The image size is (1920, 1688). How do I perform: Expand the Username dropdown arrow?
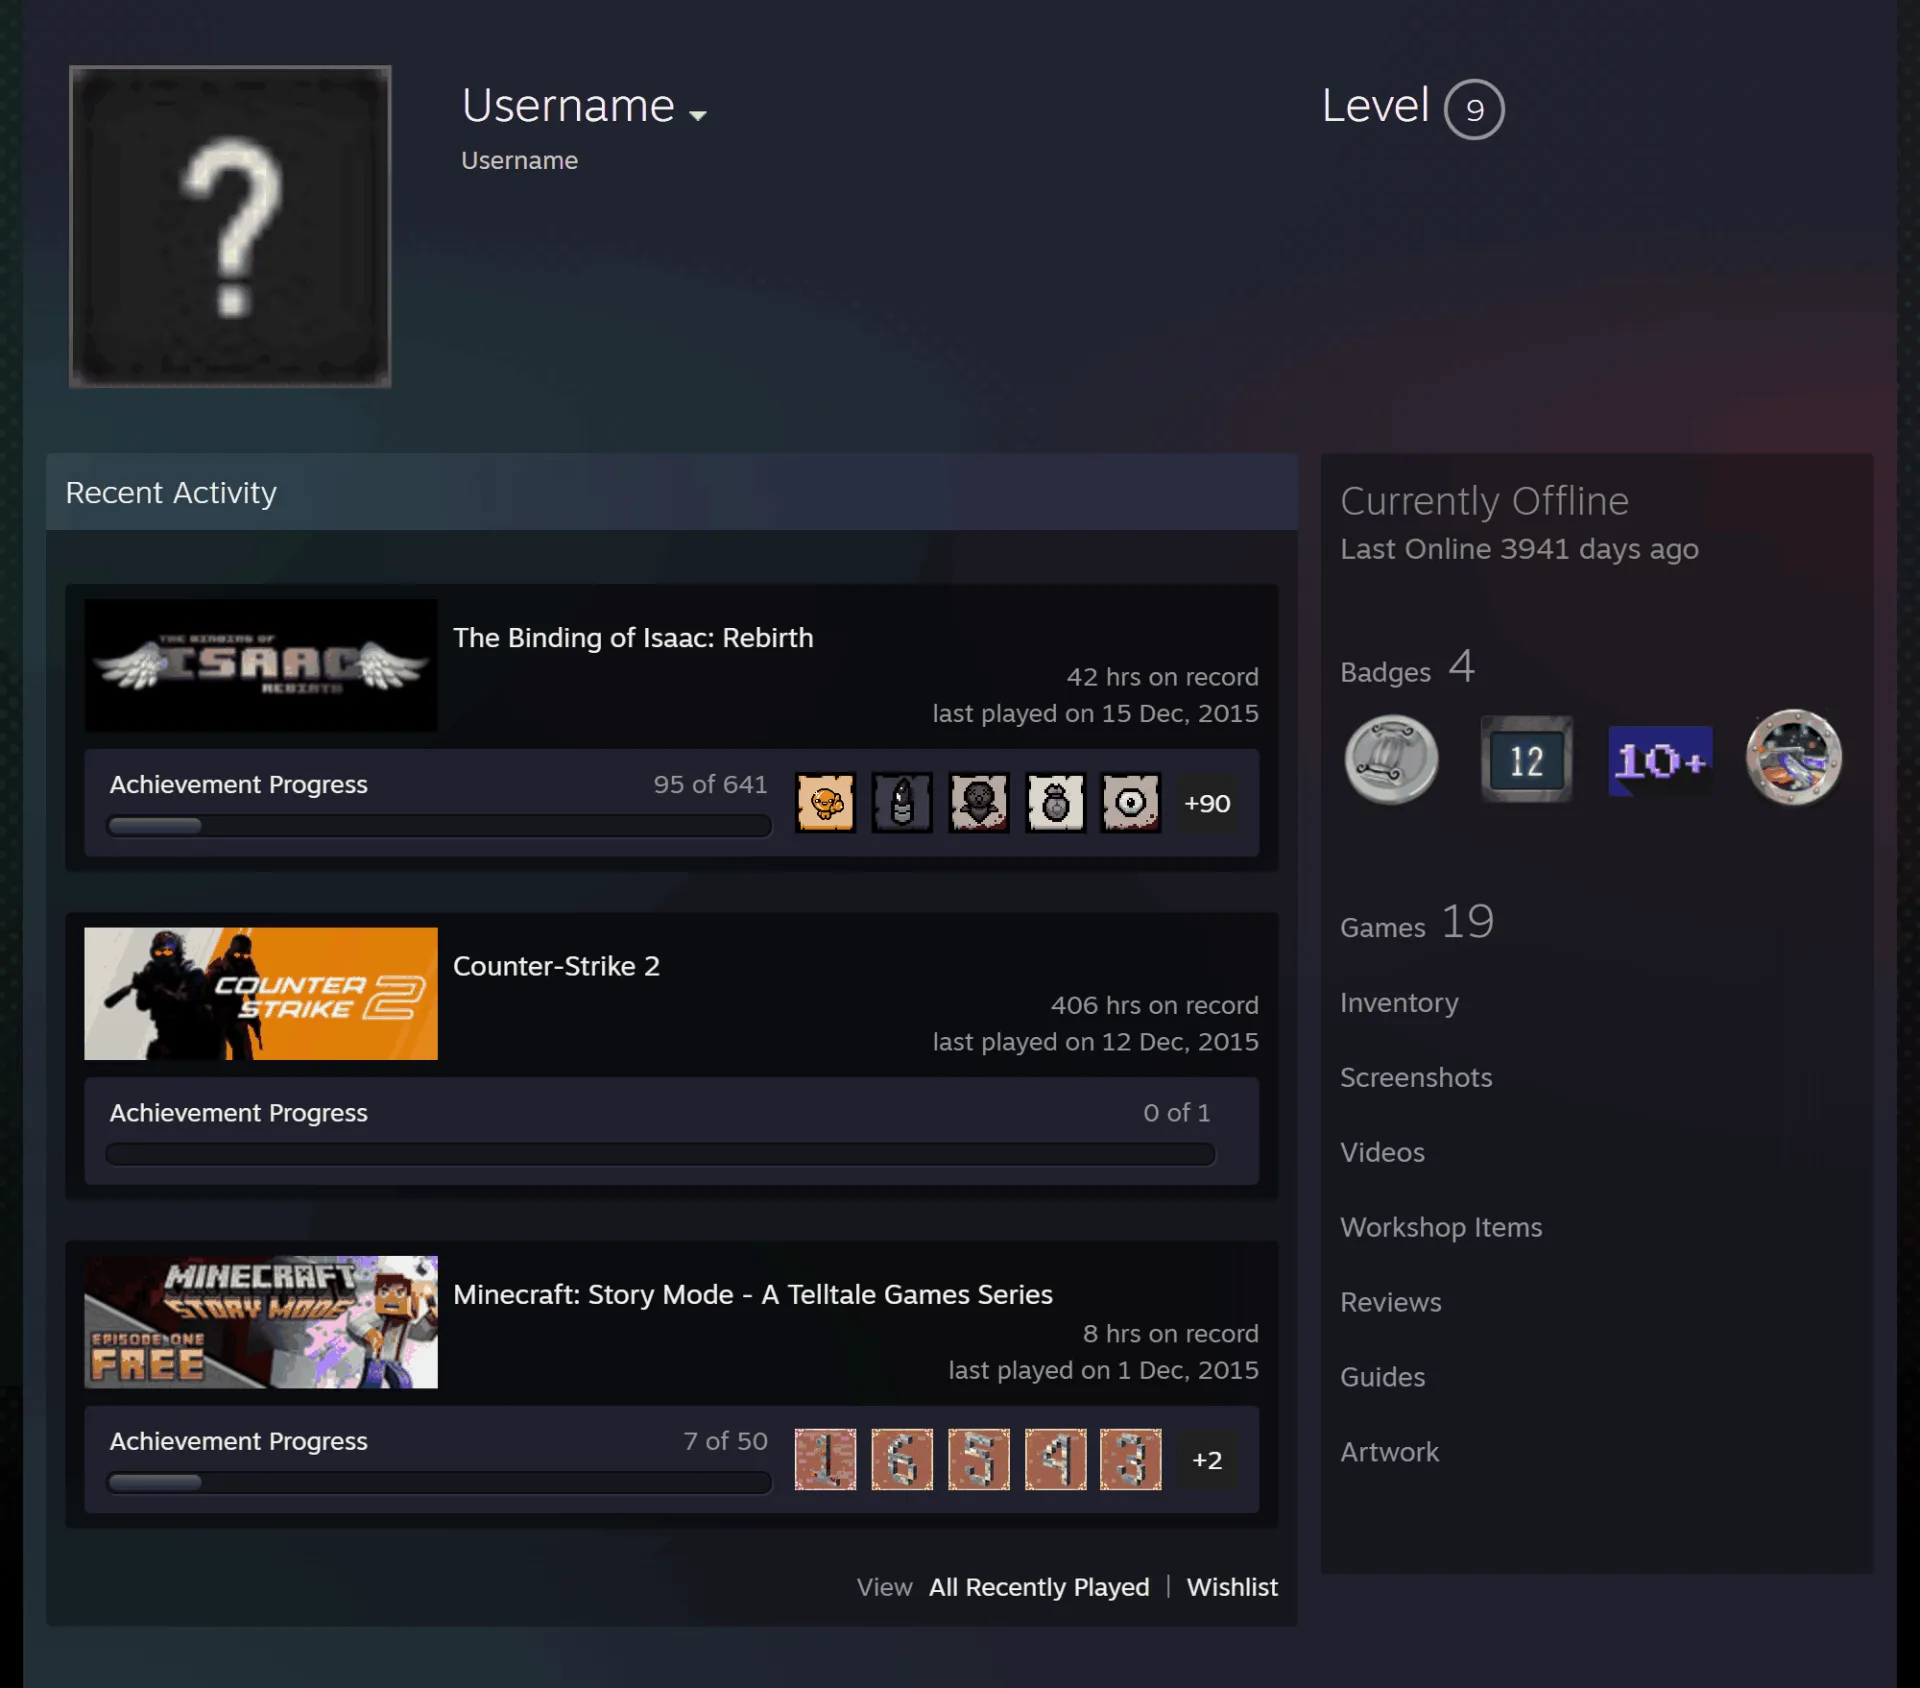[698, 115]
